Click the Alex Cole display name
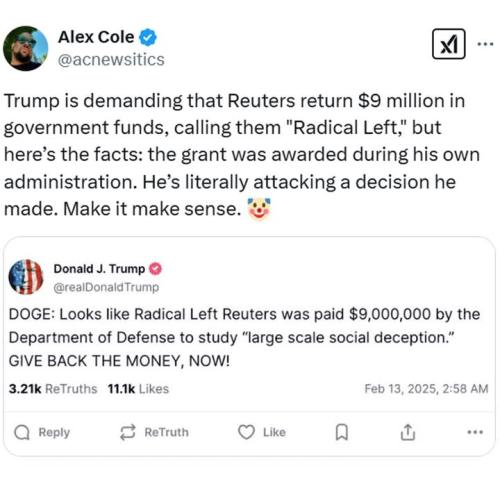This screenshot has width=500, height=500. tap(96, 37)
